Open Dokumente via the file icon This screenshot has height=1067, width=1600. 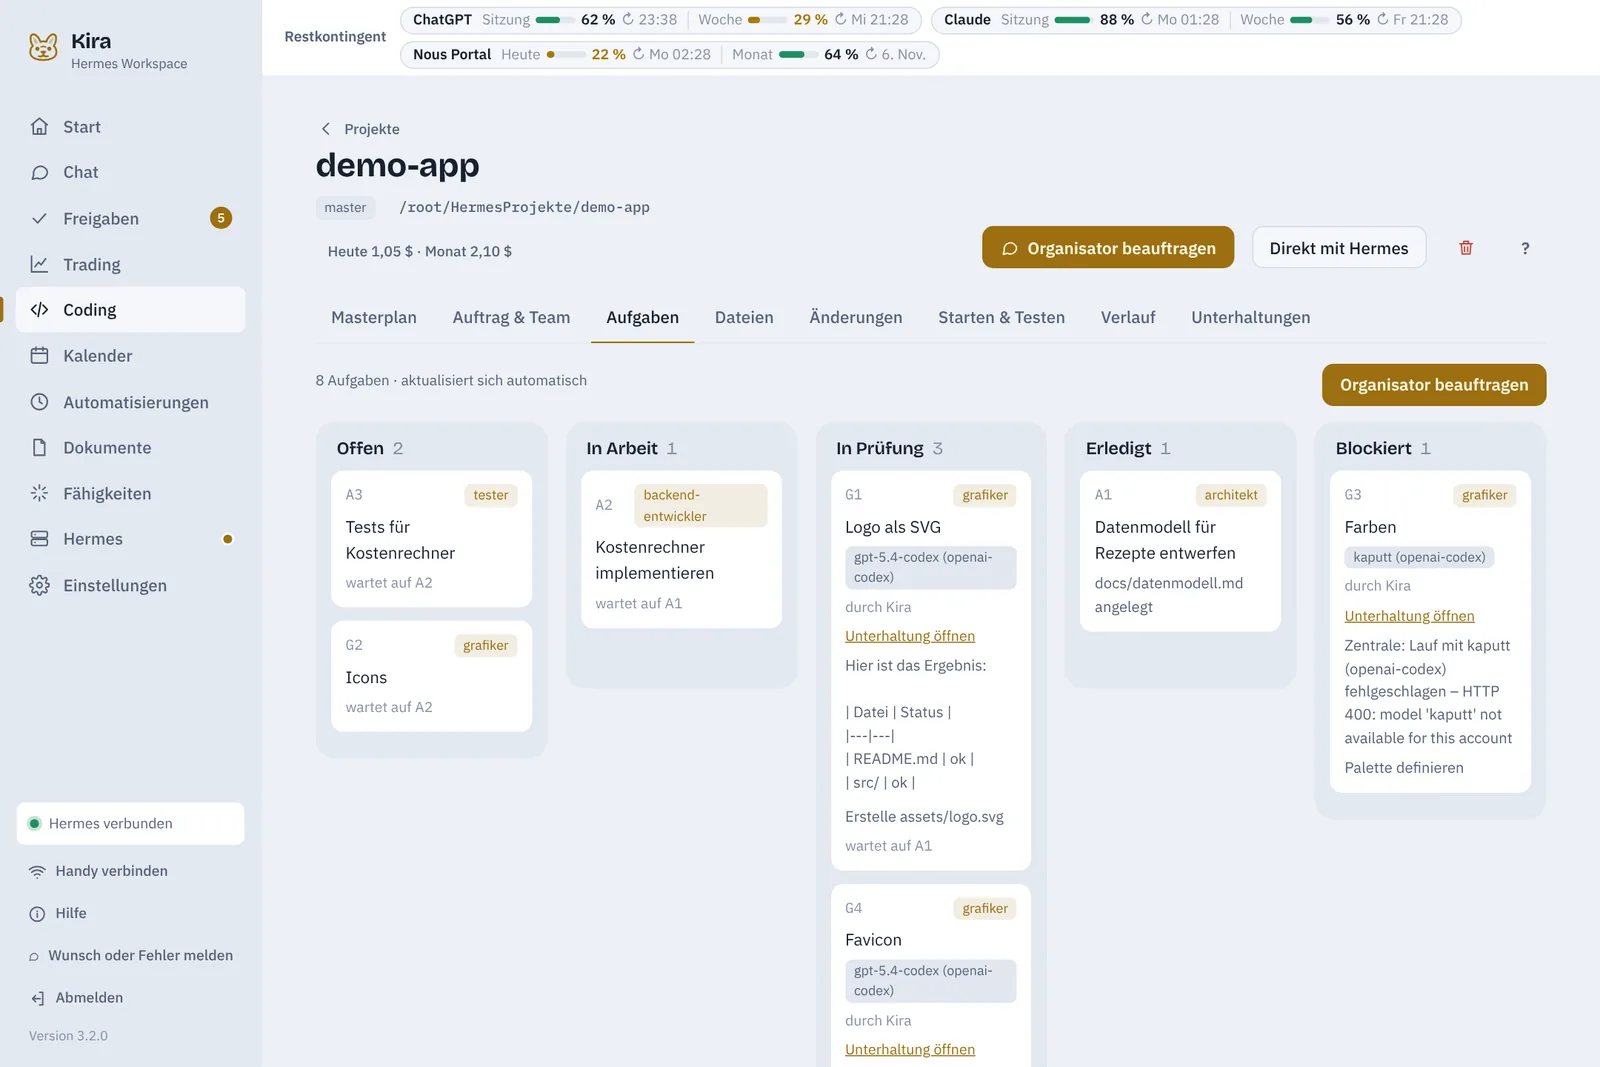pos(40,447)
